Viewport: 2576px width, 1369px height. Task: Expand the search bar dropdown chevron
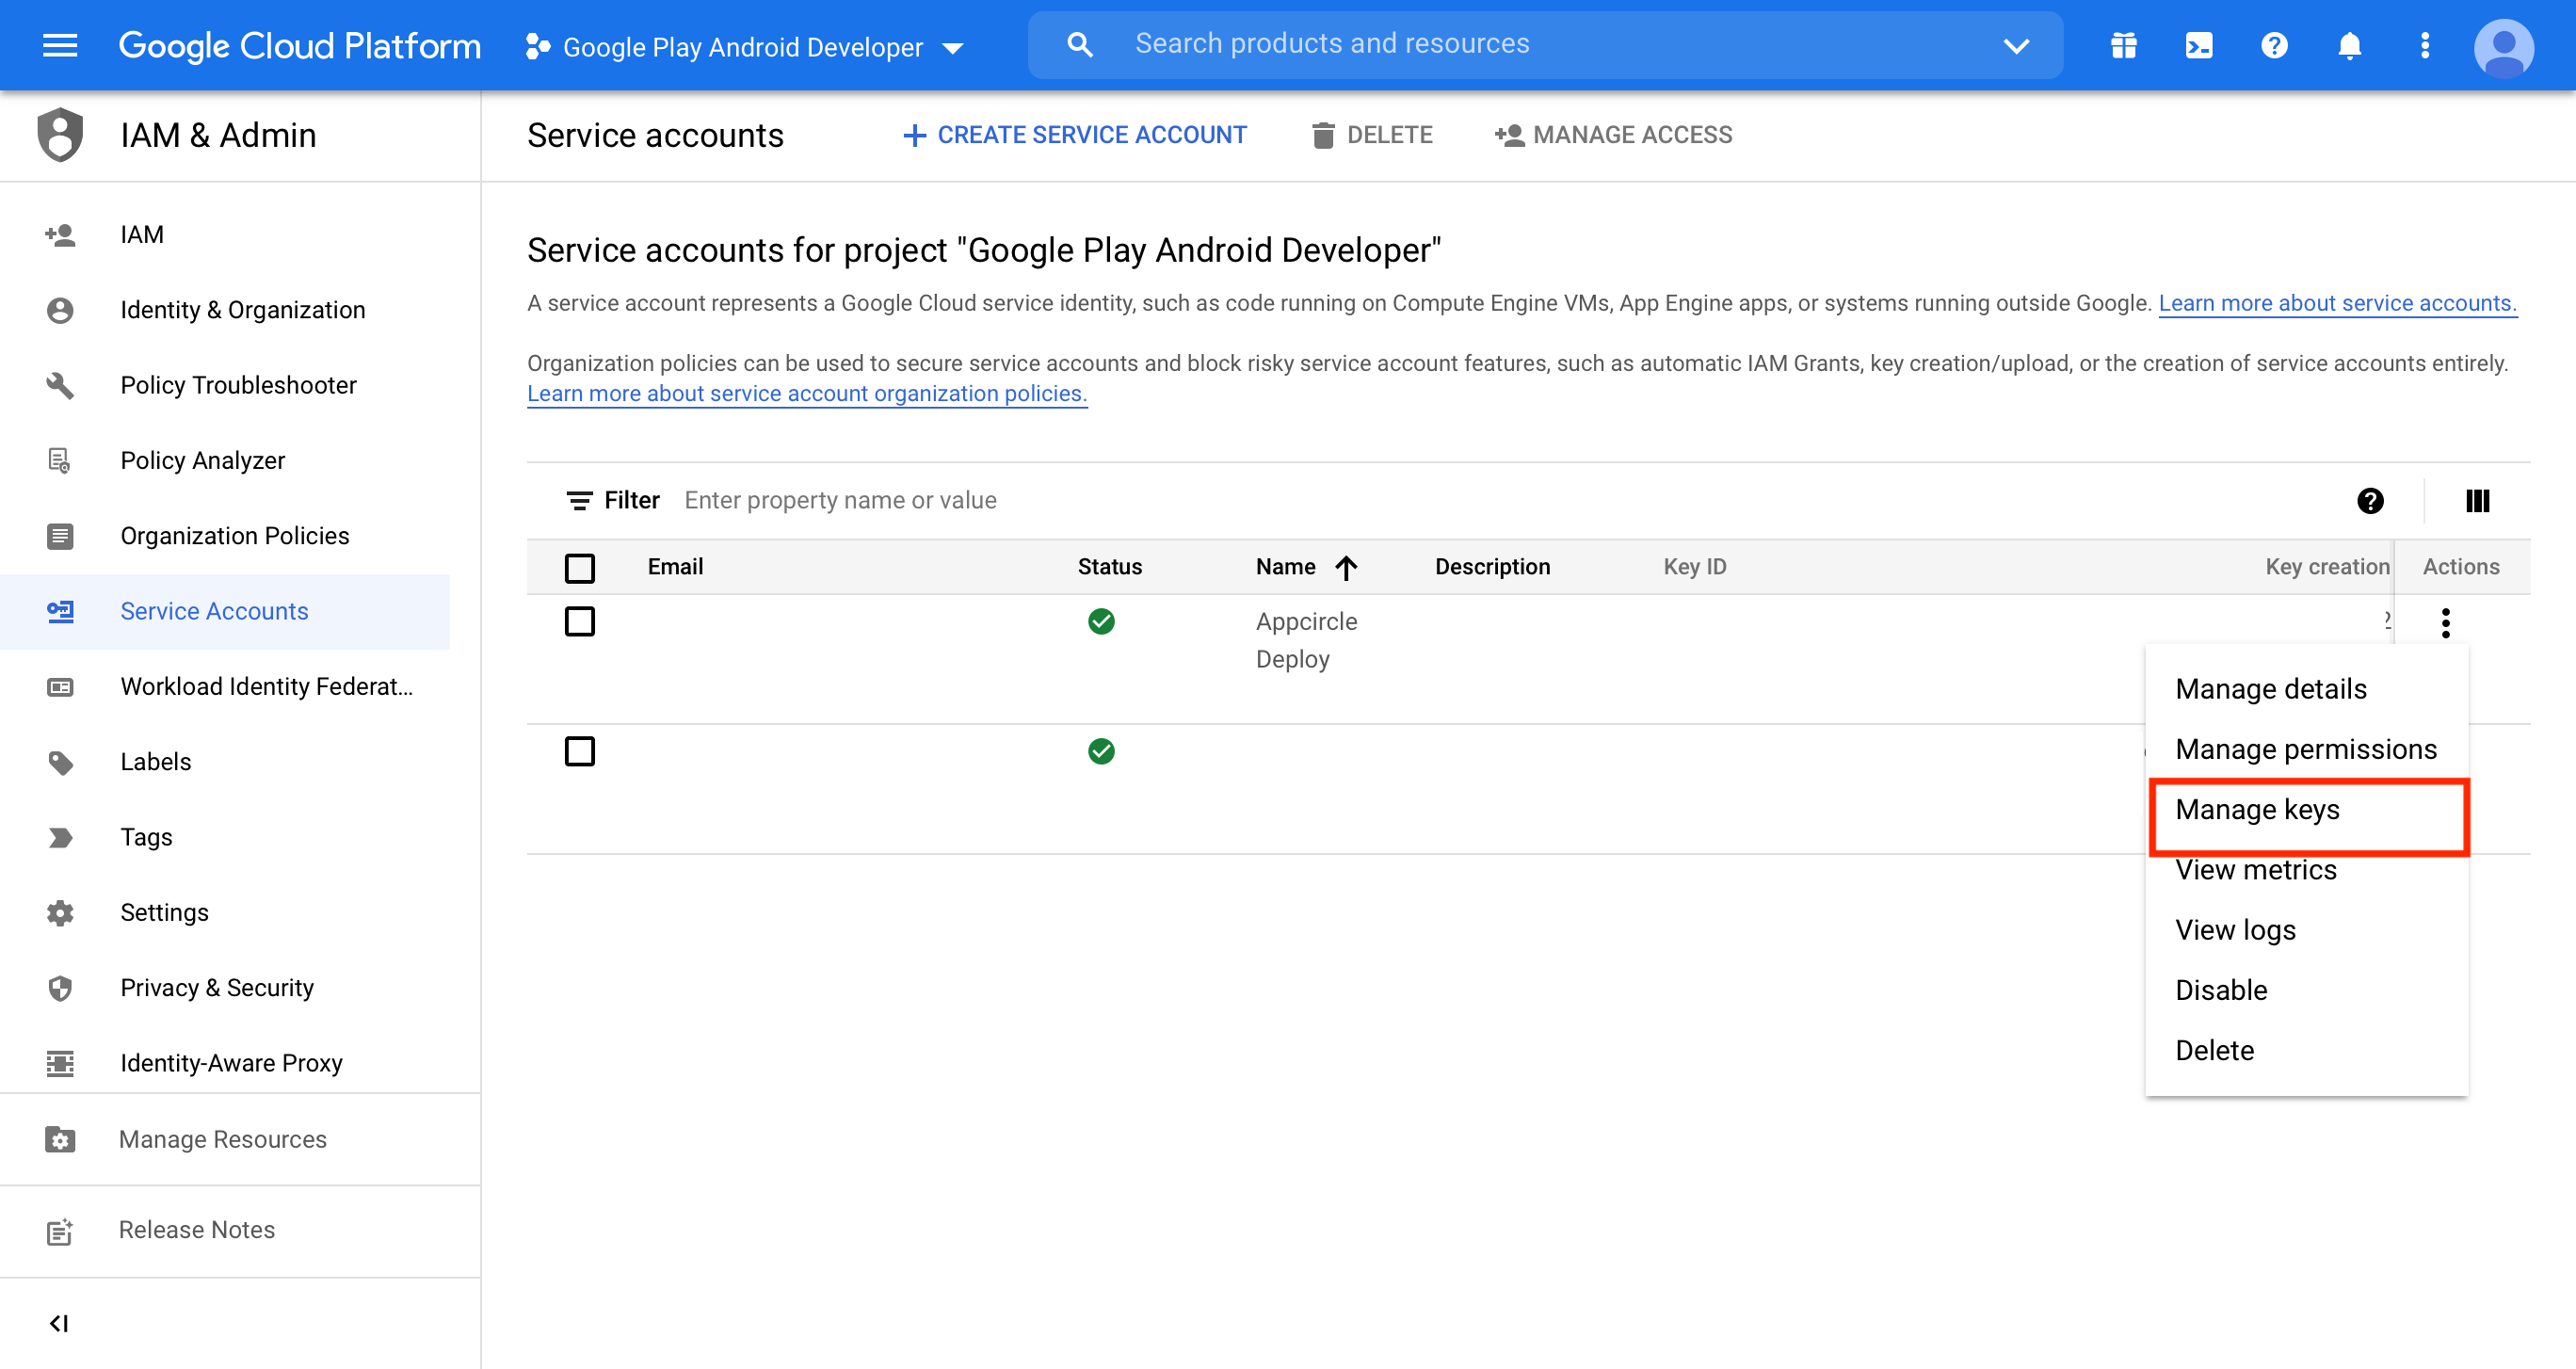(x=2016, y=45)
